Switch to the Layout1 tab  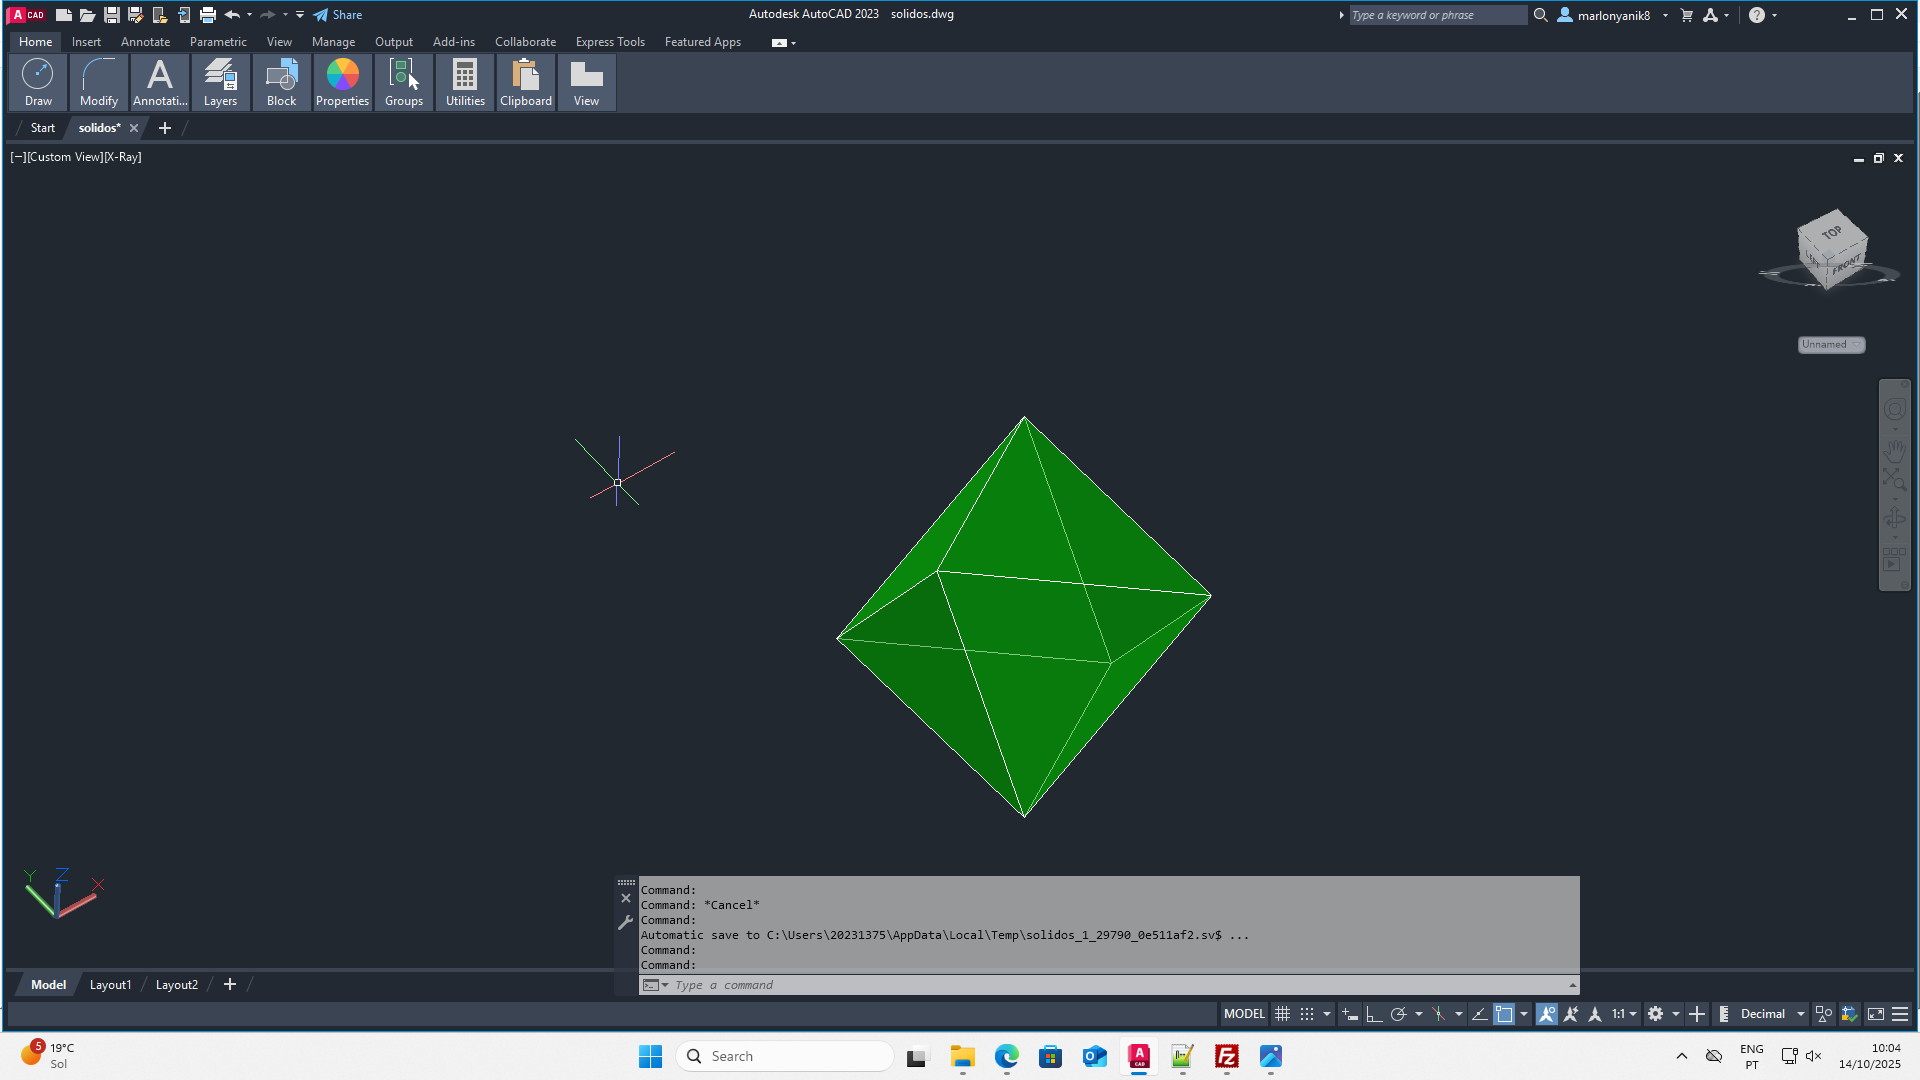click(x=110, y=985)
